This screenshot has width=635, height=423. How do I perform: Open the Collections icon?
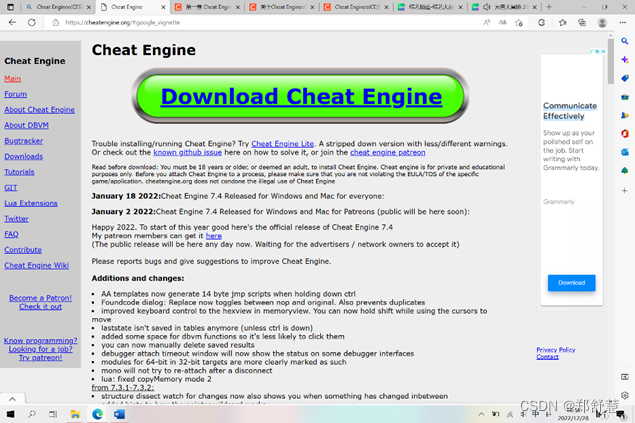[x=582, y=23]
